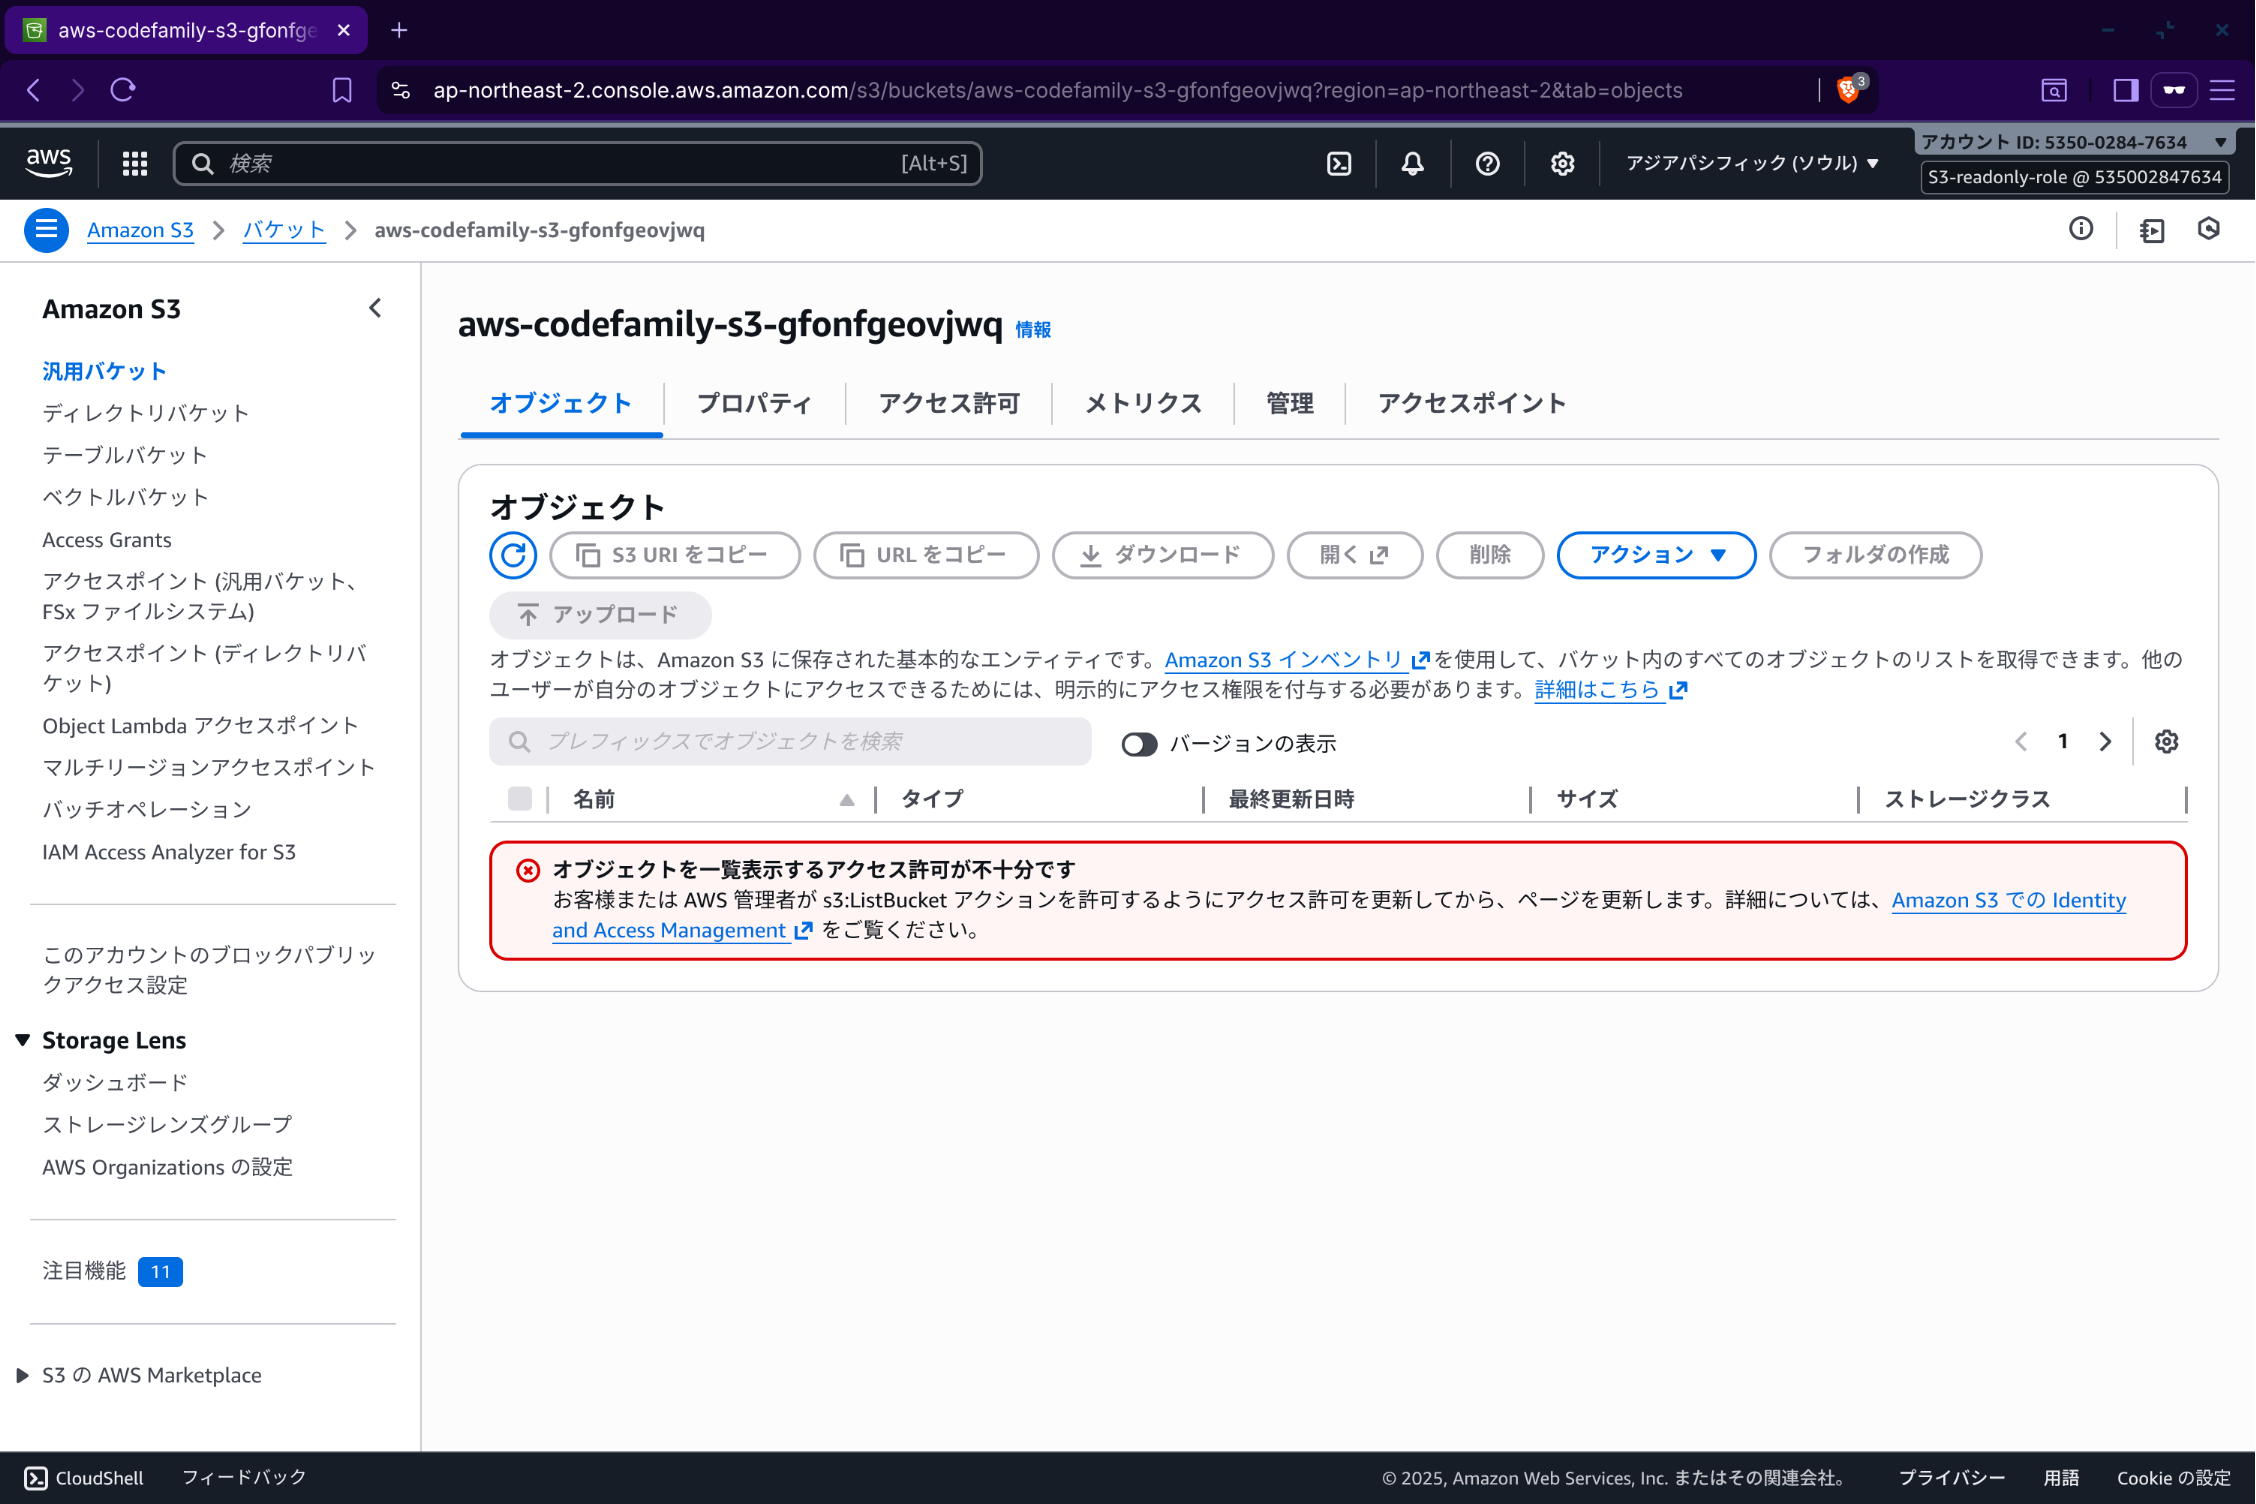The image size is (2256, 1504).
Task: Sort by 名前 column arrow
Action: click(x=847, y=800)
